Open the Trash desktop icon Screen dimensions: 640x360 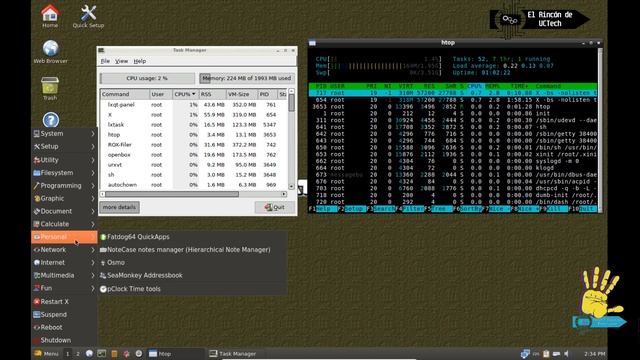[x=50, y=89]
